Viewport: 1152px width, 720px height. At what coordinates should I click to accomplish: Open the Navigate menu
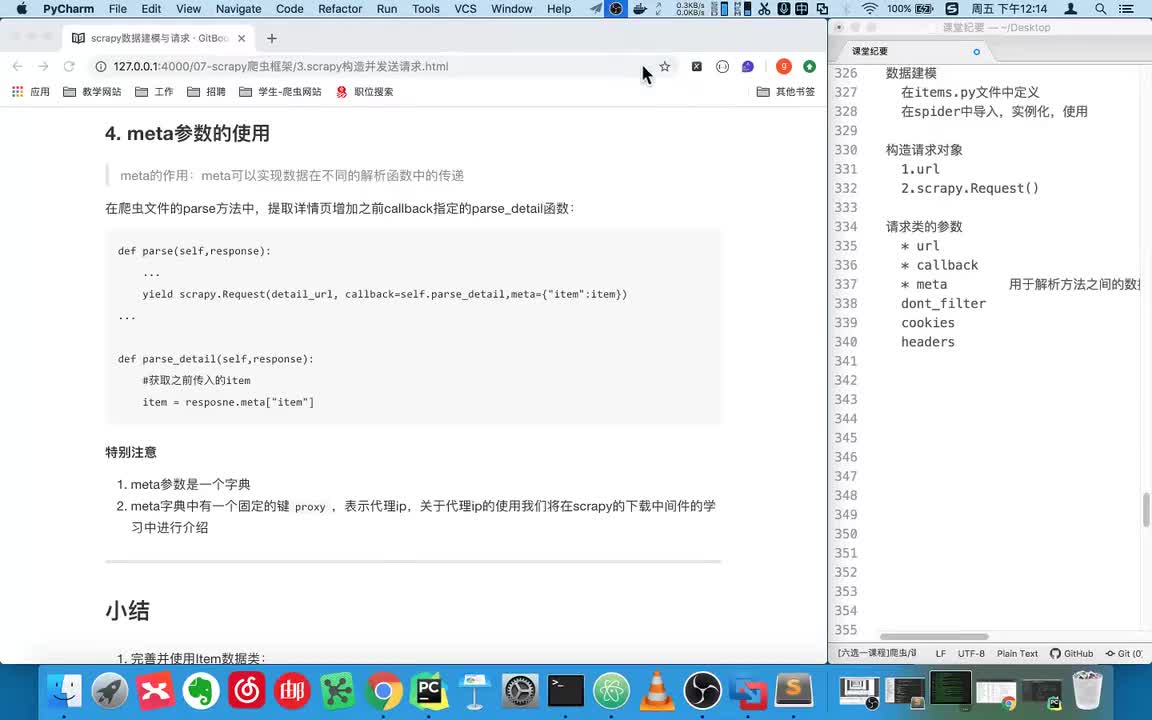click(x=238, y=9)
